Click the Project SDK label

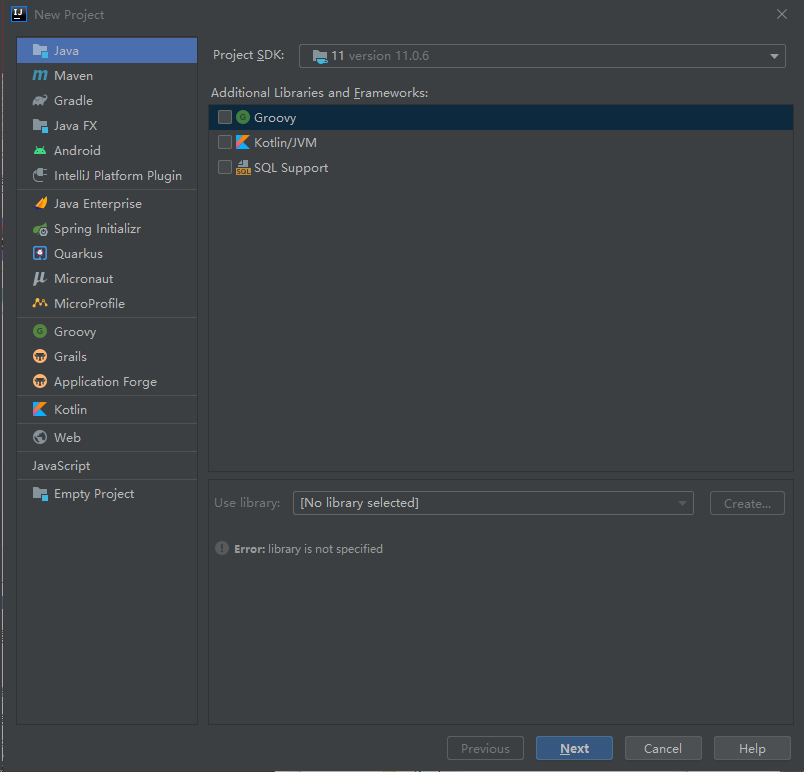248,55
